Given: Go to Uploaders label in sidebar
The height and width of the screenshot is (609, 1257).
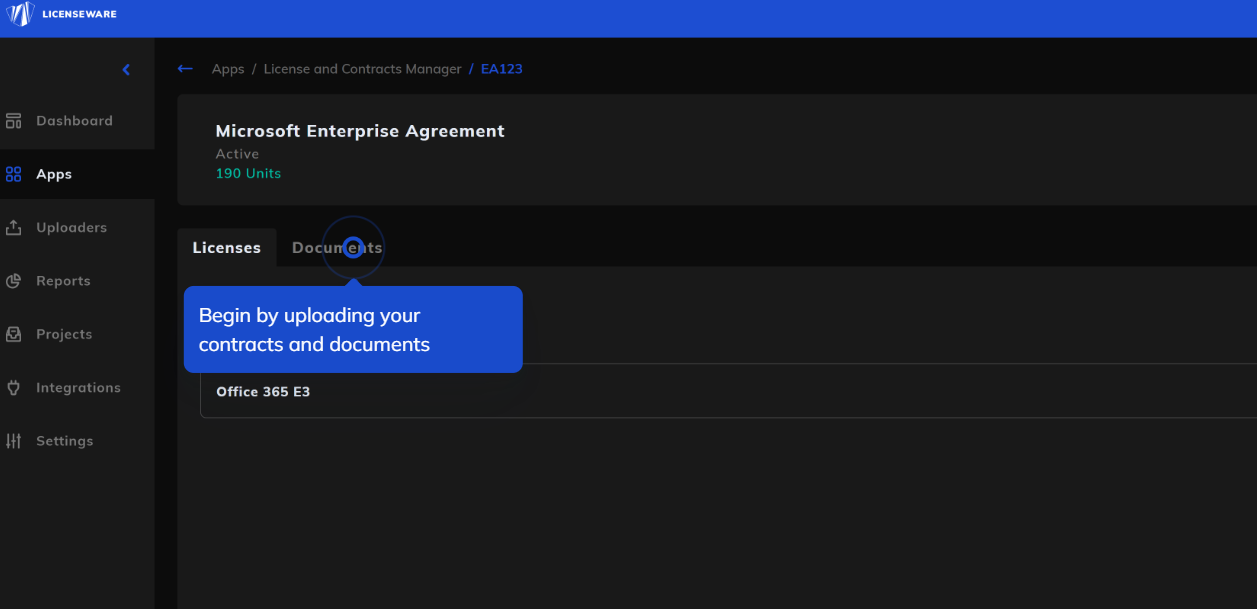Looking at the screenshot, I should 71,228.
